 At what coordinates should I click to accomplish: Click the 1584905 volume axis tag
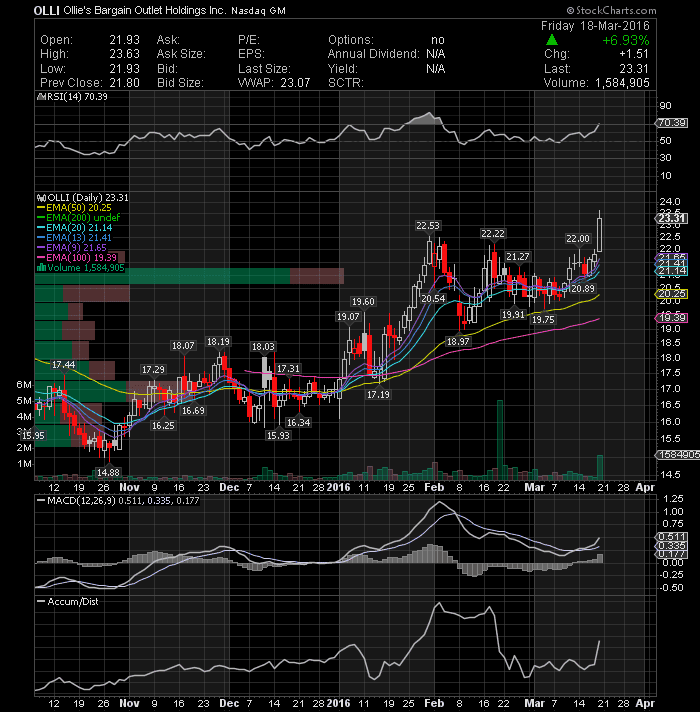pyautogui.click(x=677, y=455)
